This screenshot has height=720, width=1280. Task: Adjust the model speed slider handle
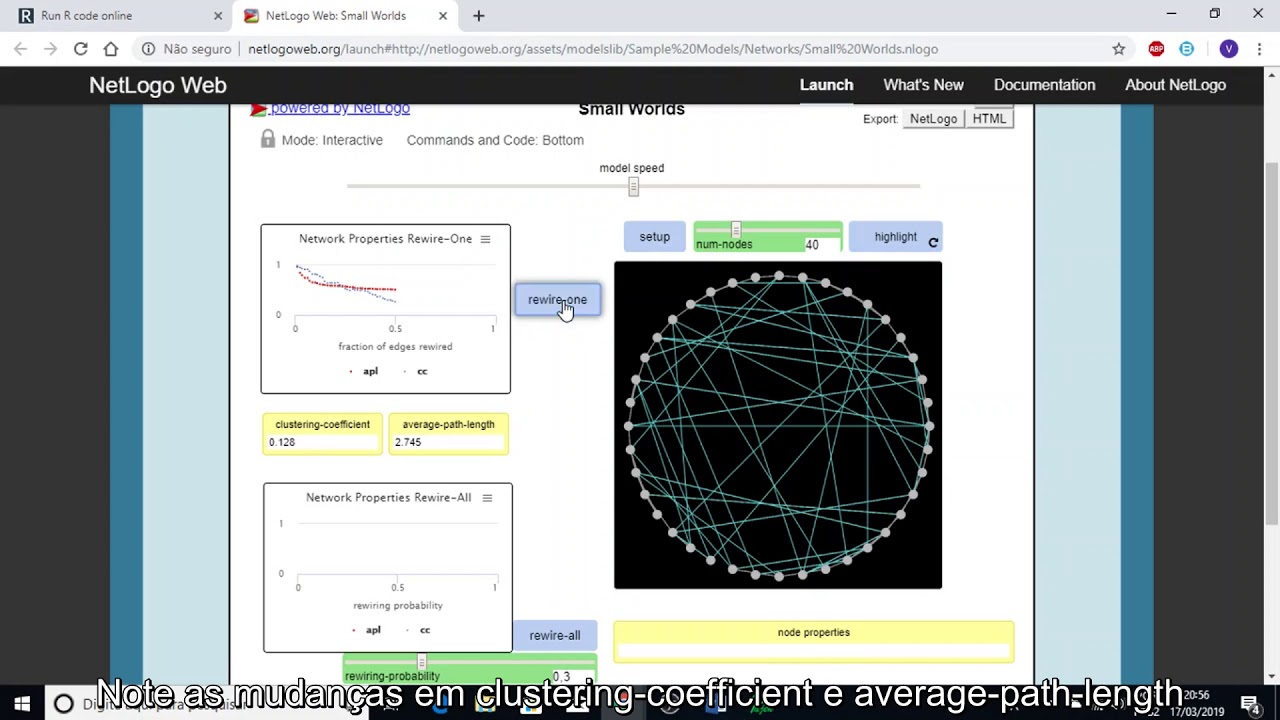point(633,186)
